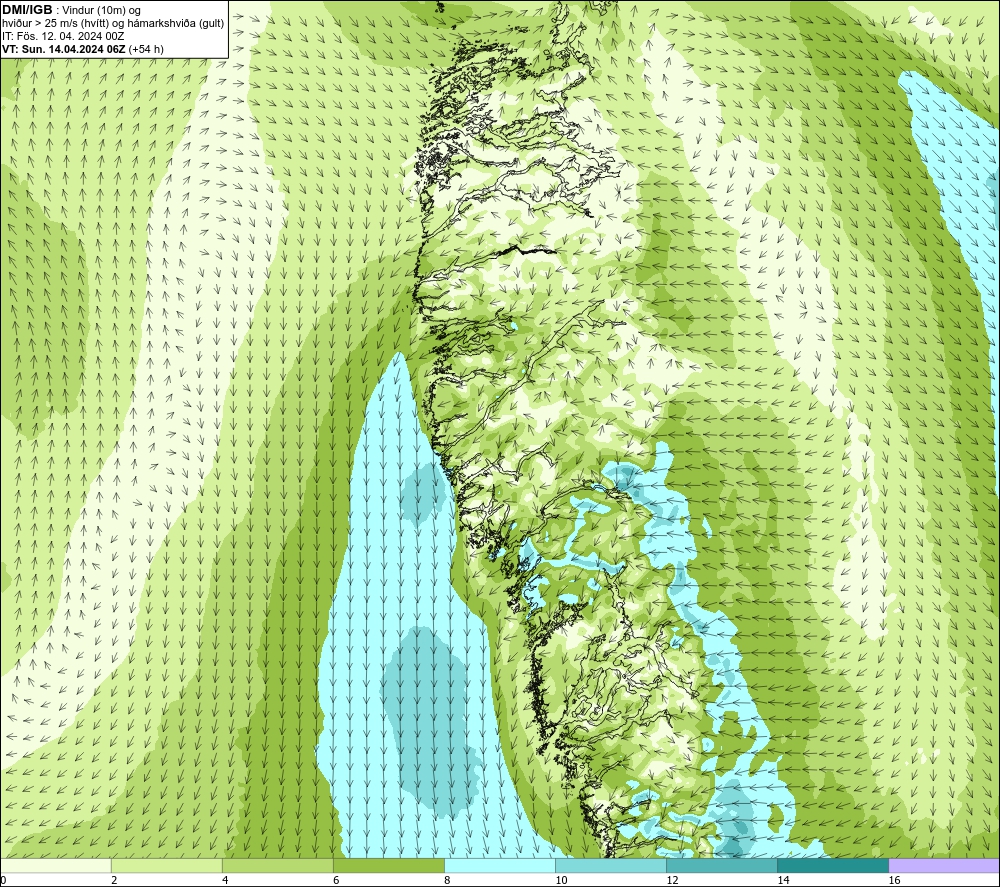This screenshot has width=1000, height=887.
Task: Click the "0" scale label
Action: click(3, 881)
